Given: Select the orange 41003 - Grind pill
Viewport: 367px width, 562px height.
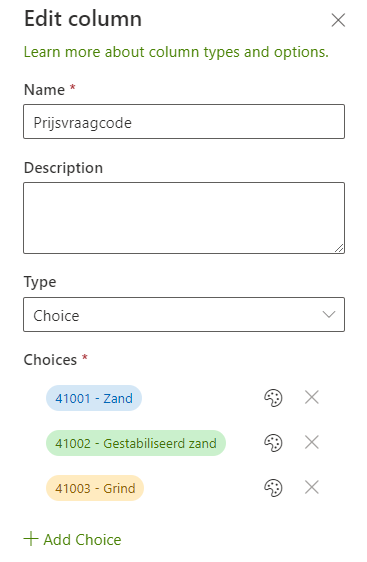Looking at the screenshot, I should point(95,488).
